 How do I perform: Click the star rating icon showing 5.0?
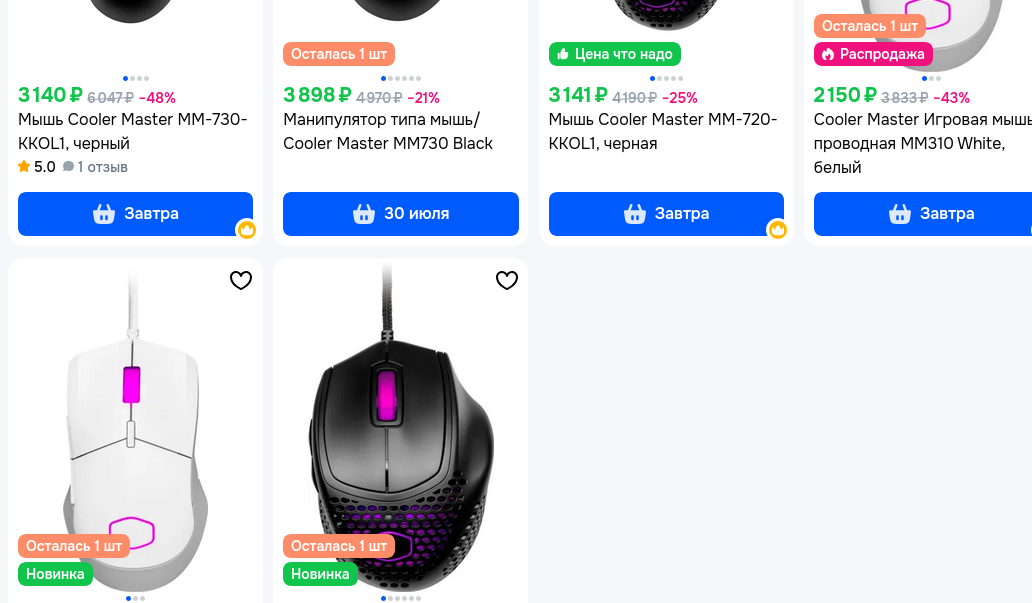[x=24, y=167]
